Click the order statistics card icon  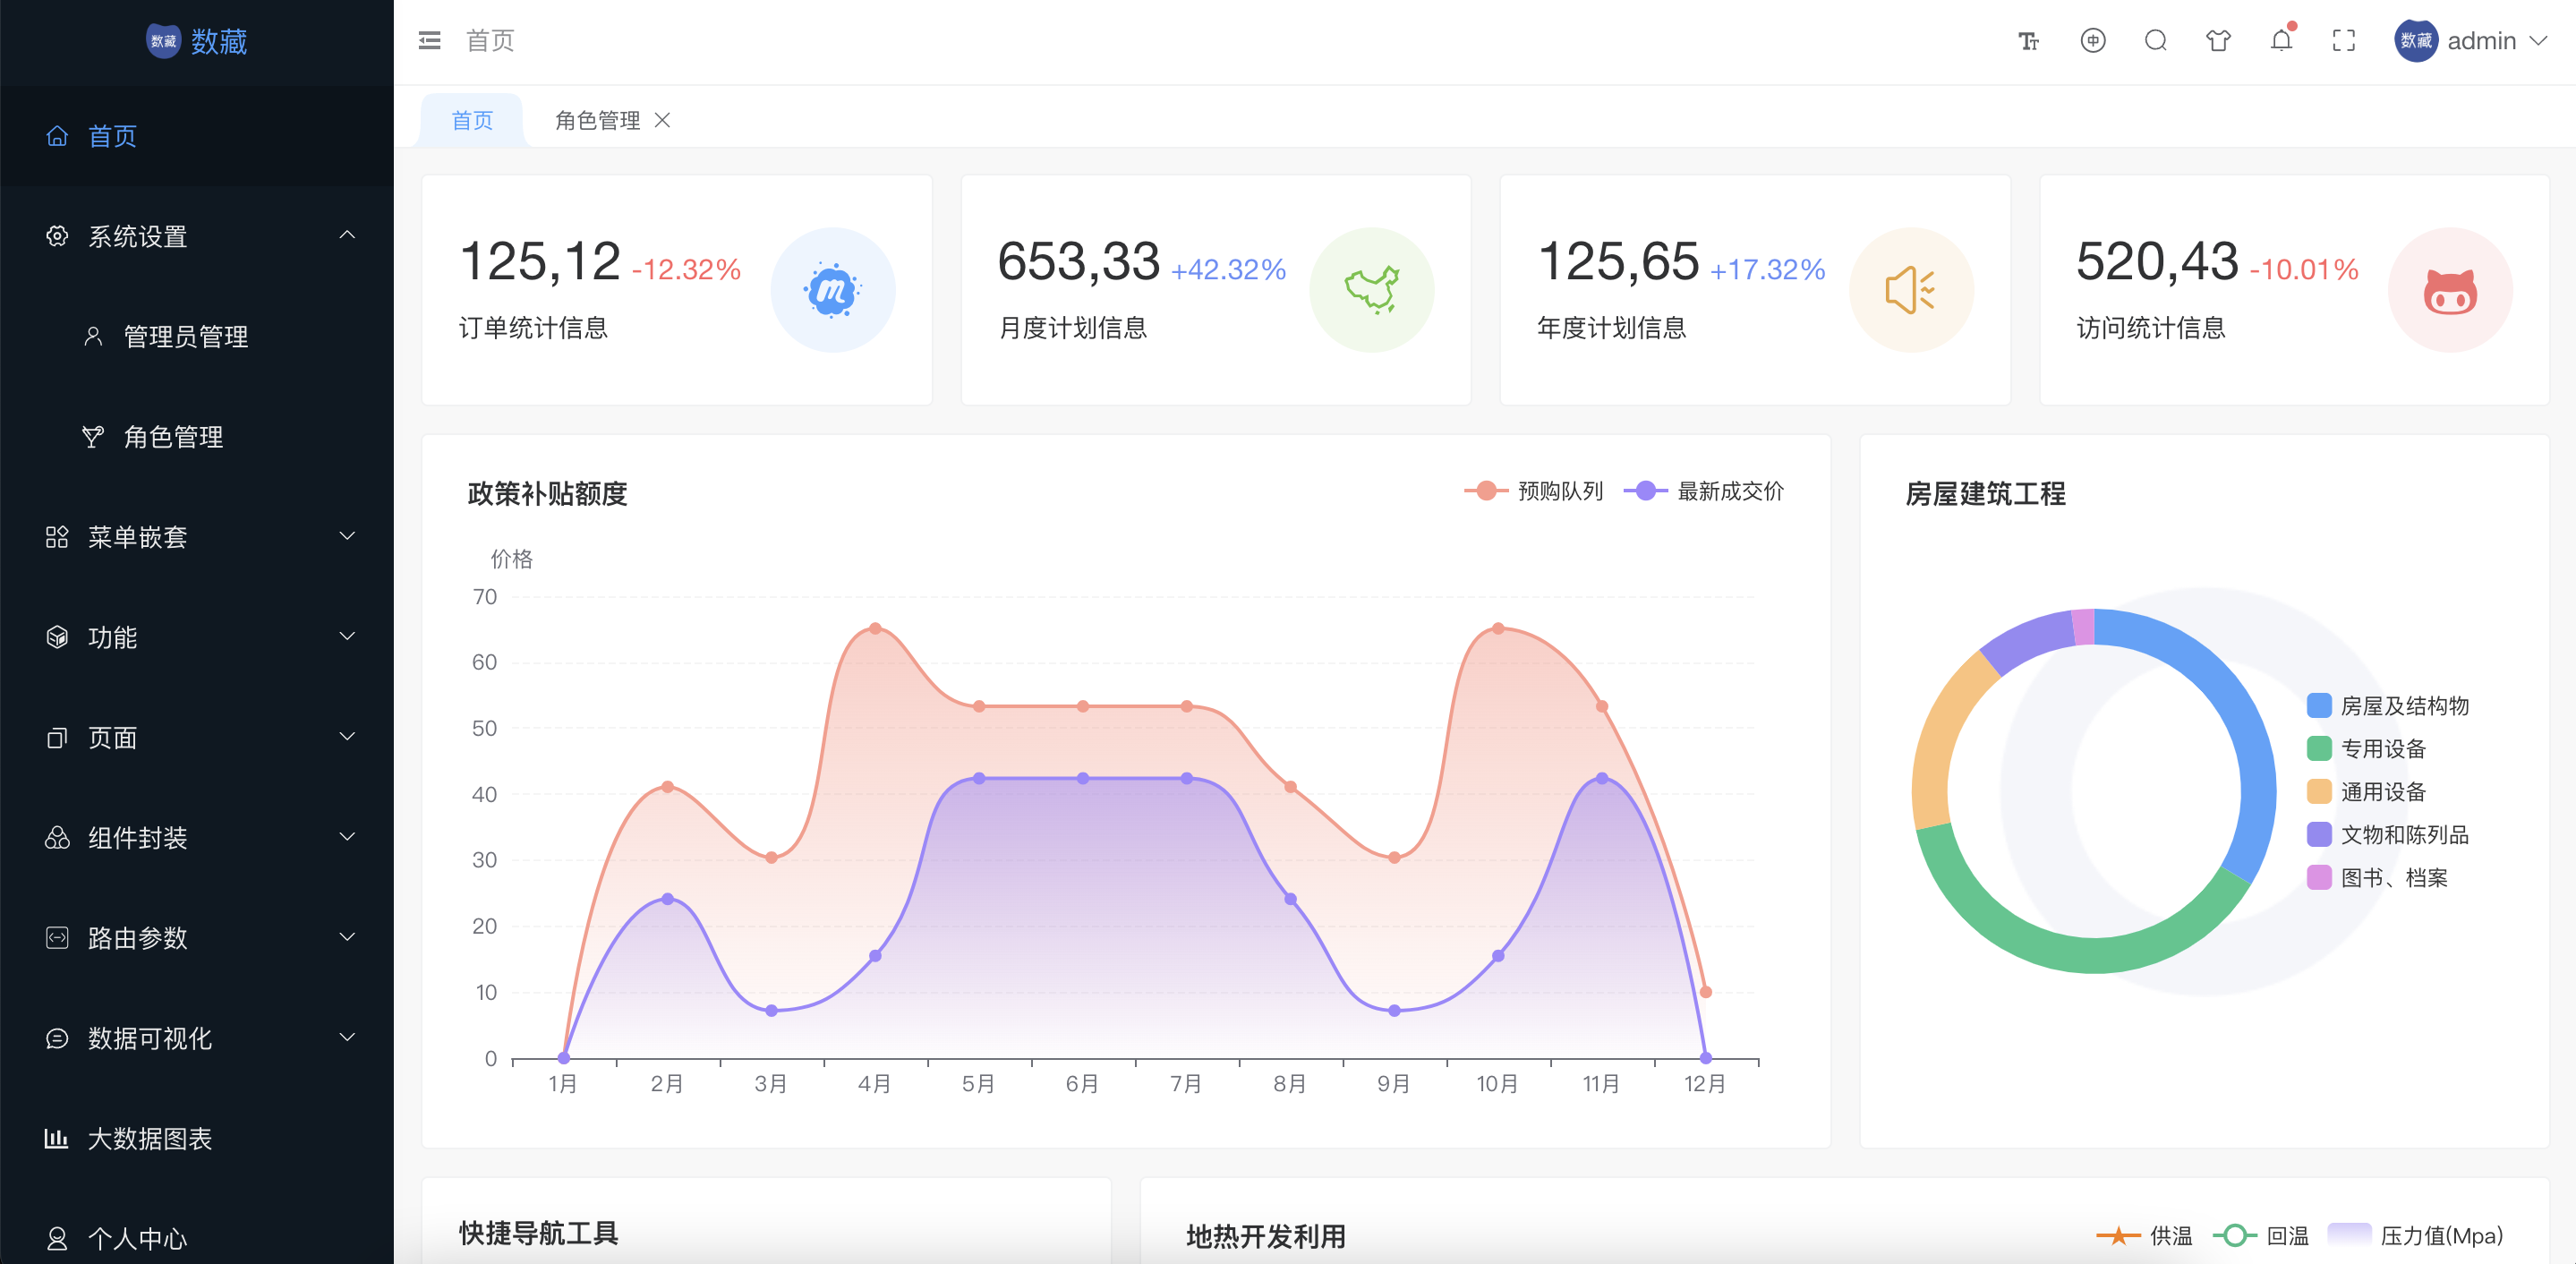click(832, 290)
